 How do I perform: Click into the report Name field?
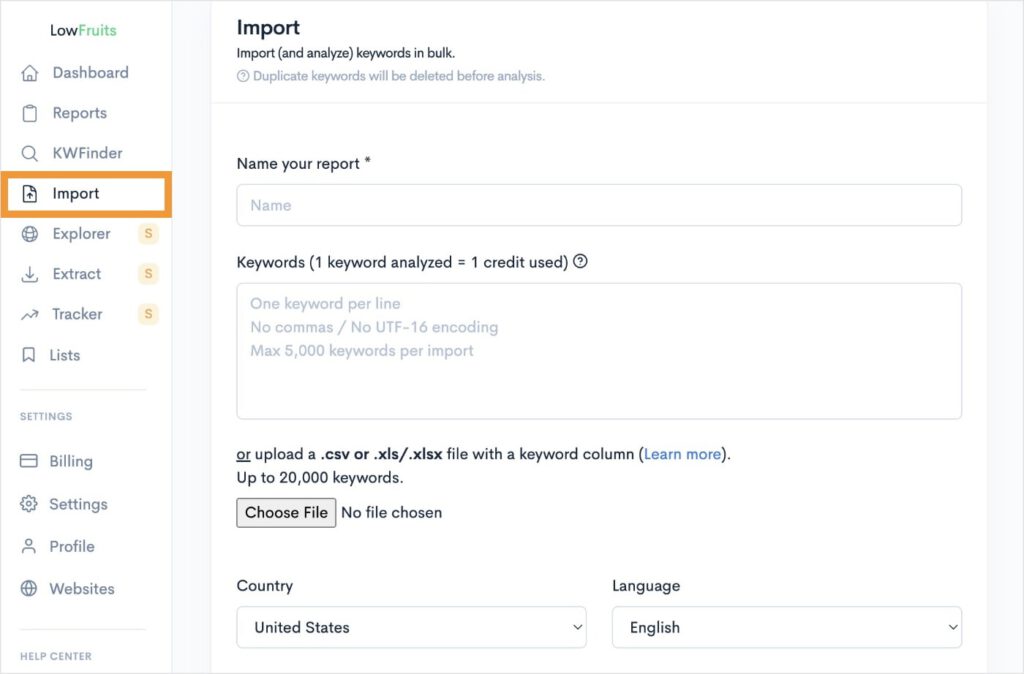click(x=598, y=205)
